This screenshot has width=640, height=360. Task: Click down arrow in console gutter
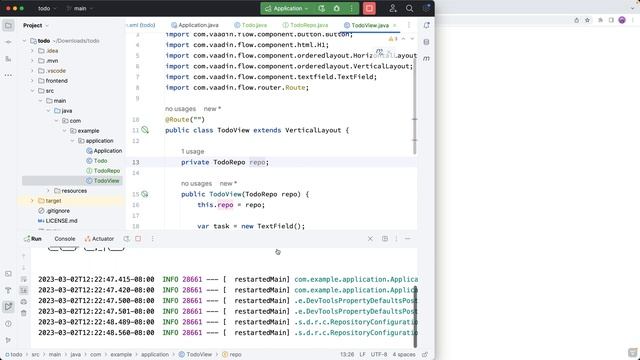point(24,268)
